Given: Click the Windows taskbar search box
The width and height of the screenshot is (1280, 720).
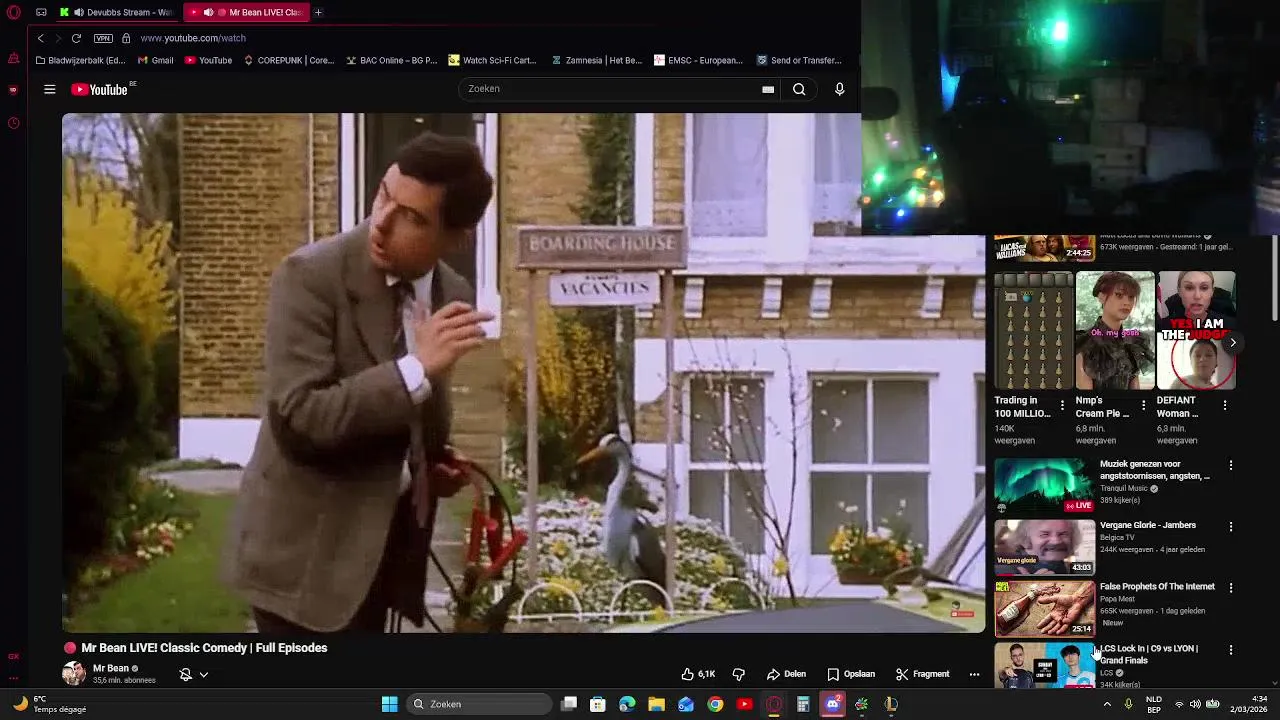Looking at the screenshot, I should (479, 704).
